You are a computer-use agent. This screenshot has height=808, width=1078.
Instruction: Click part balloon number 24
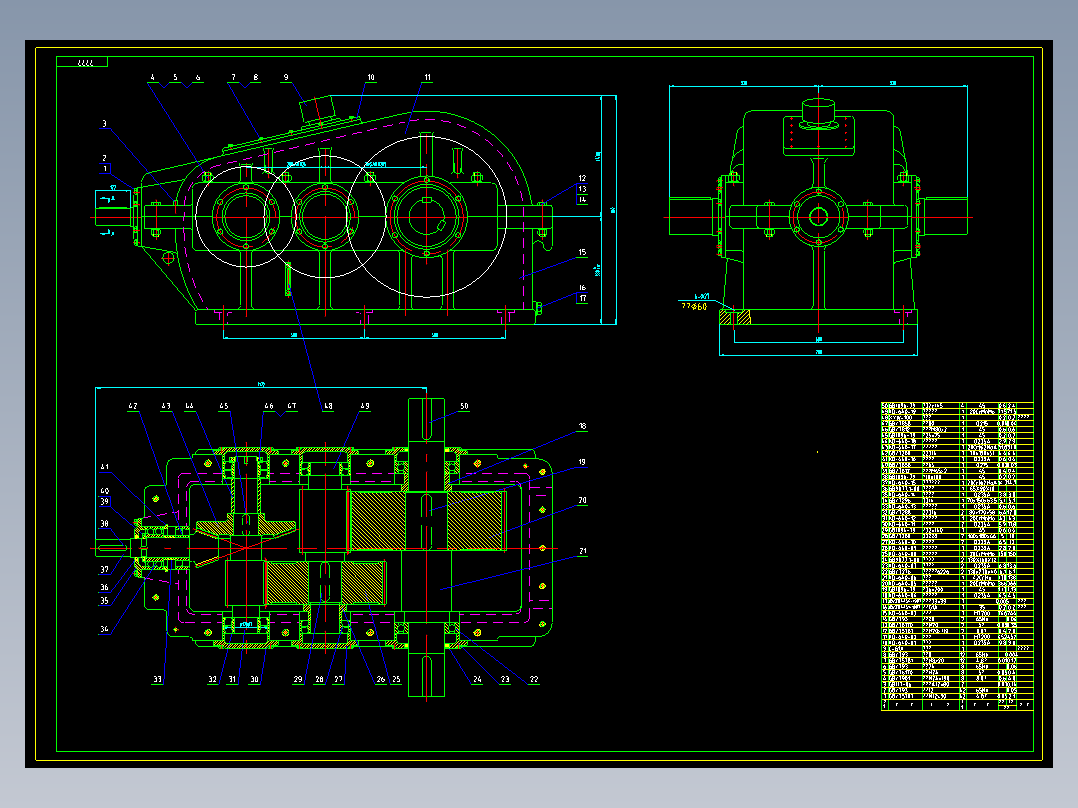477,679
